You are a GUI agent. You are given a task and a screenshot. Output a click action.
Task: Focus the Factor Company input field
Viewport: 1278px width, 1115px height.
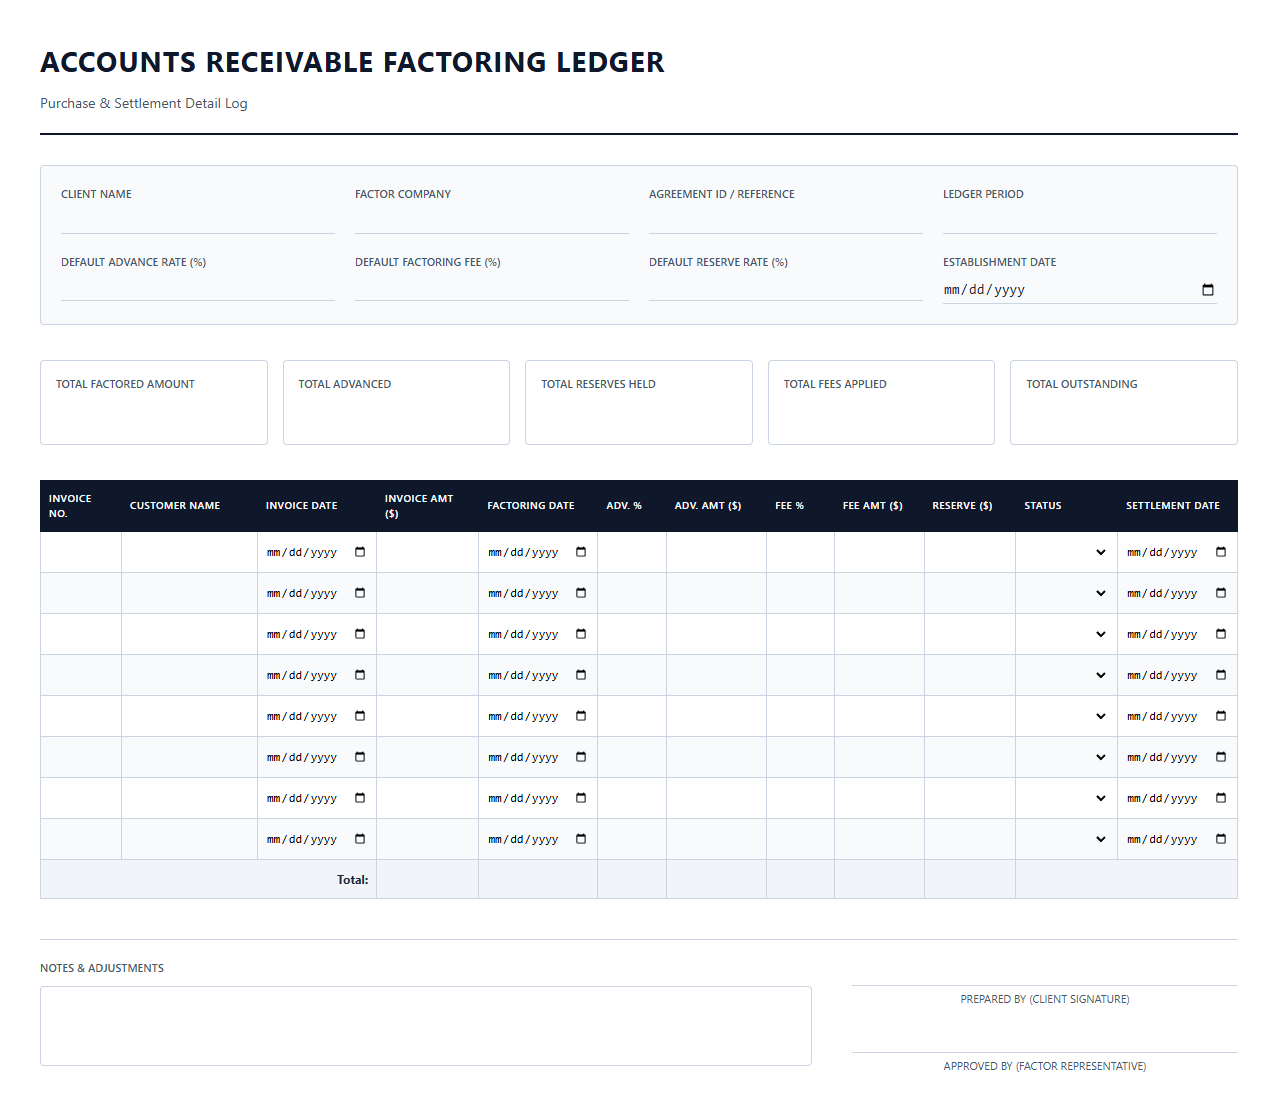tap(492, 221)
